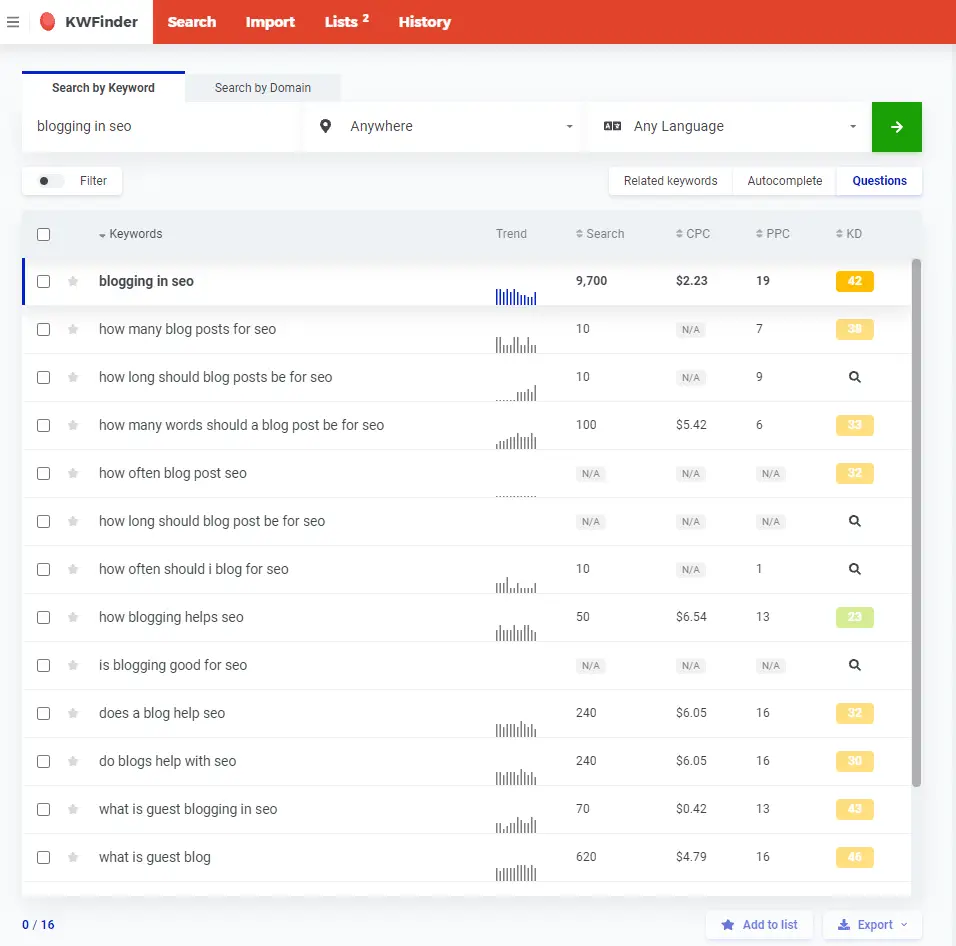Star 'do blogs help with seo'
Viewport: 956px width, 946px height.
[73, 761]
